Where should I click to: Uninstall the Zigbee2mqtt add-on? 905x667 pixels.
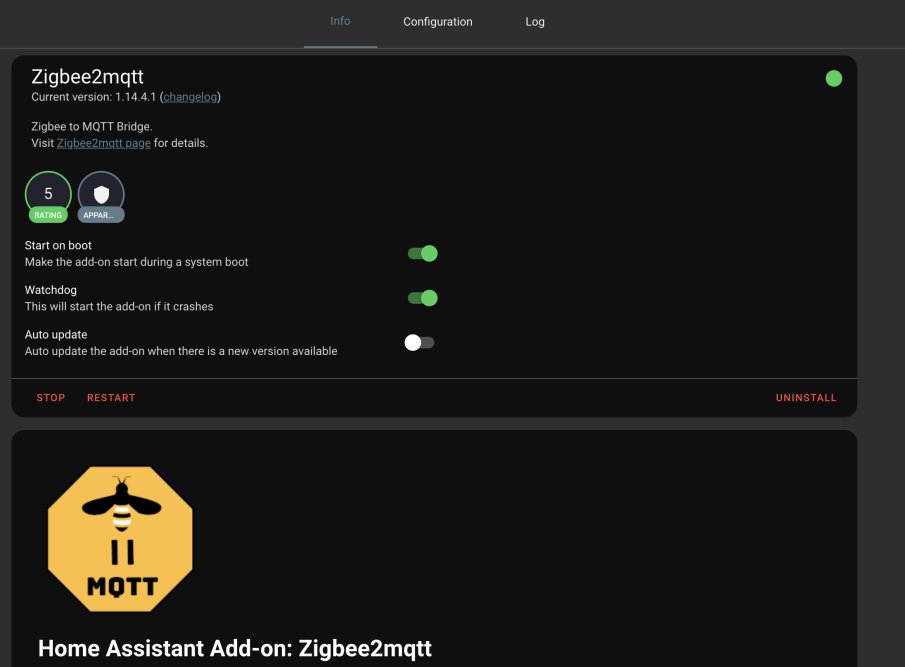(806, 398)
